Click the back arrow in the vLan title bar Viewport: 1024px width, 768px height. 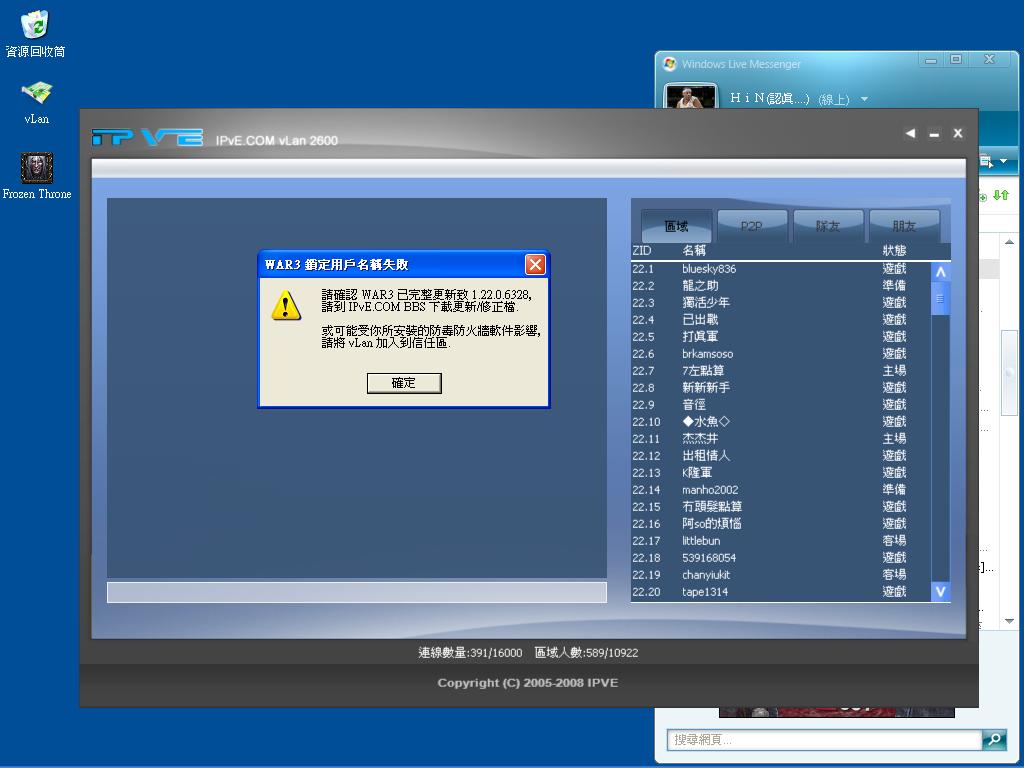[910, 133]
